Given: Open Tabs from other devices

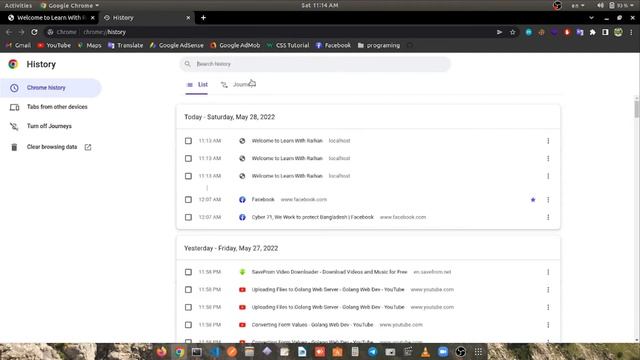Looking at the screenshot, I should (x=51, y=107).
